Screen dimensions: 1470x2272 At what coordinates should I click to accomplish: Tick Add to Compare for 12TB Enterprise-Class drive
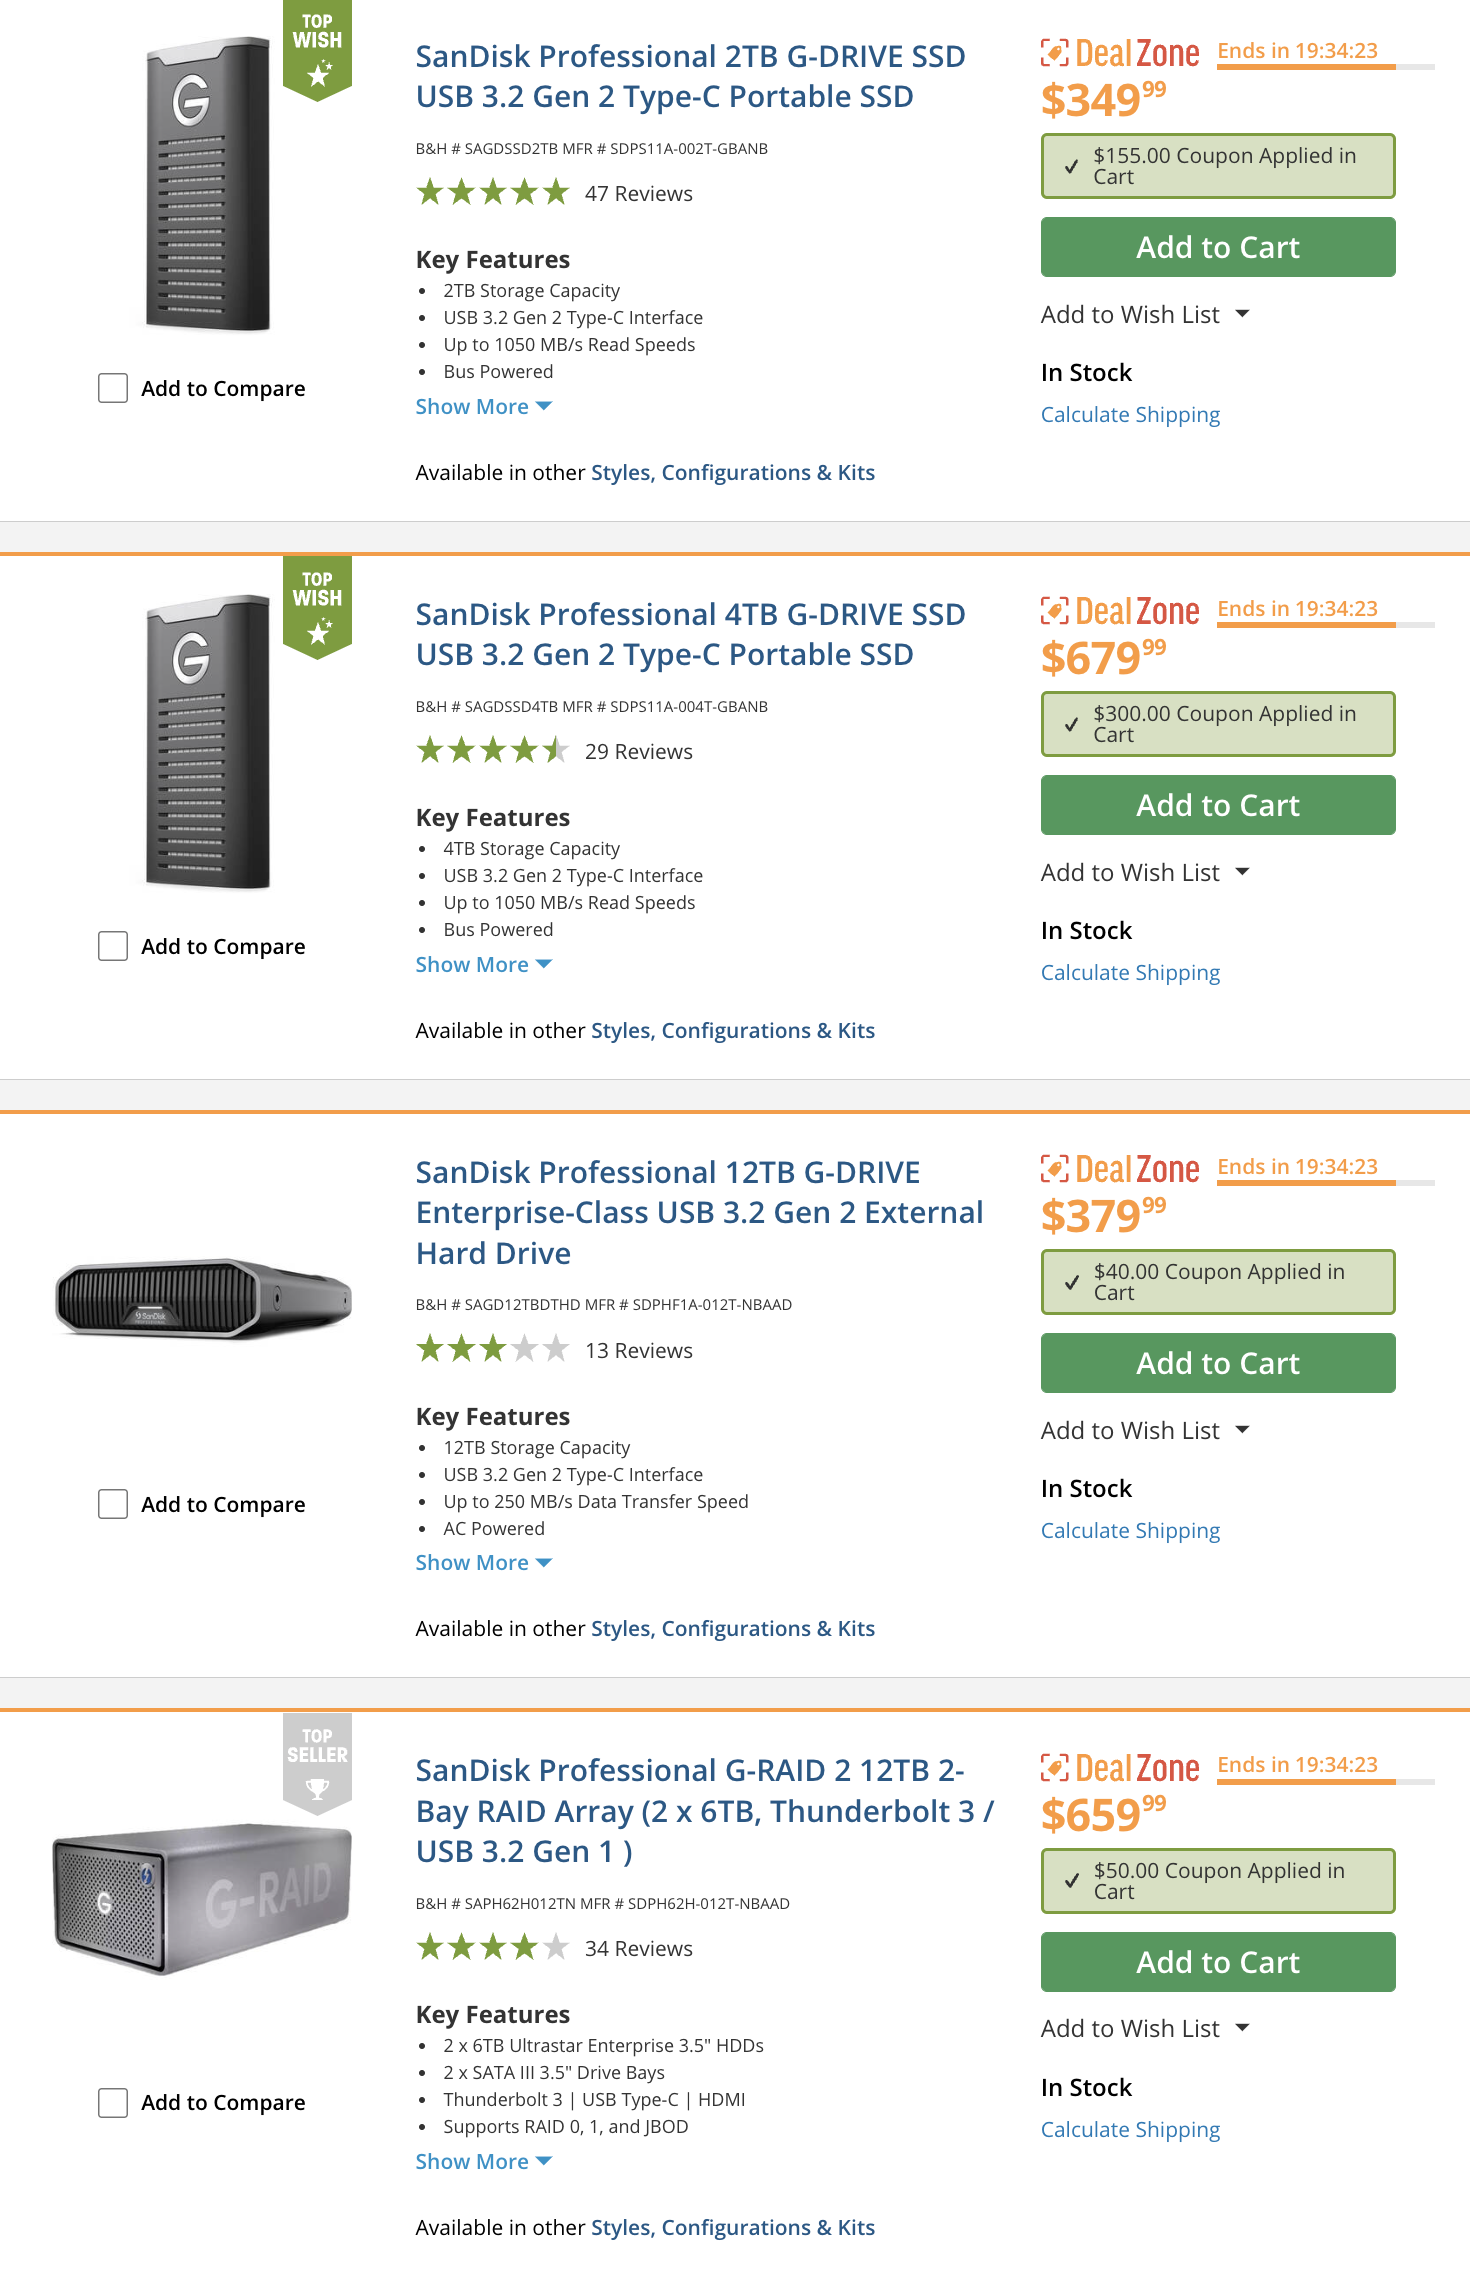tap(113, 1504)
